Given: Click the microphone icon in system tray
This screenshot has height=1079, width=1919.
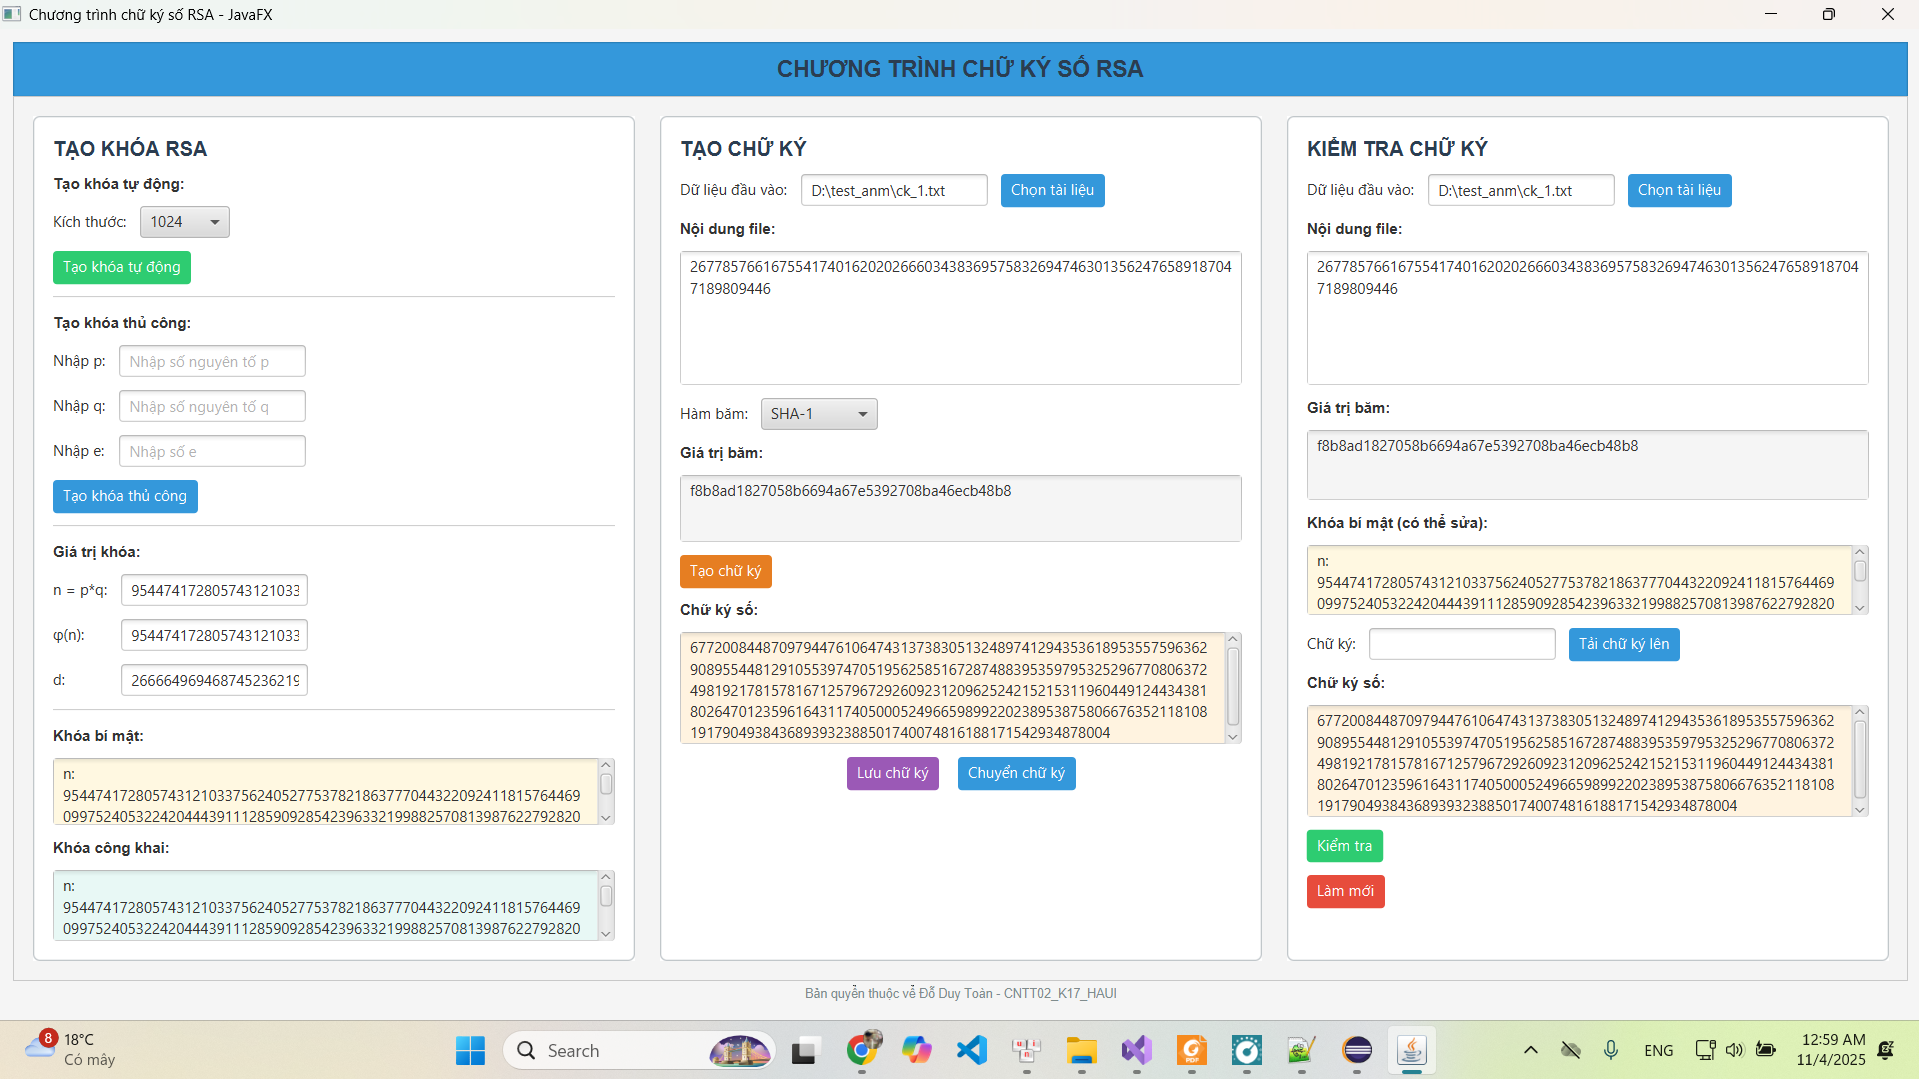Looking at the screenshot, I should pyautogui.click(x=1610, y=1050).
